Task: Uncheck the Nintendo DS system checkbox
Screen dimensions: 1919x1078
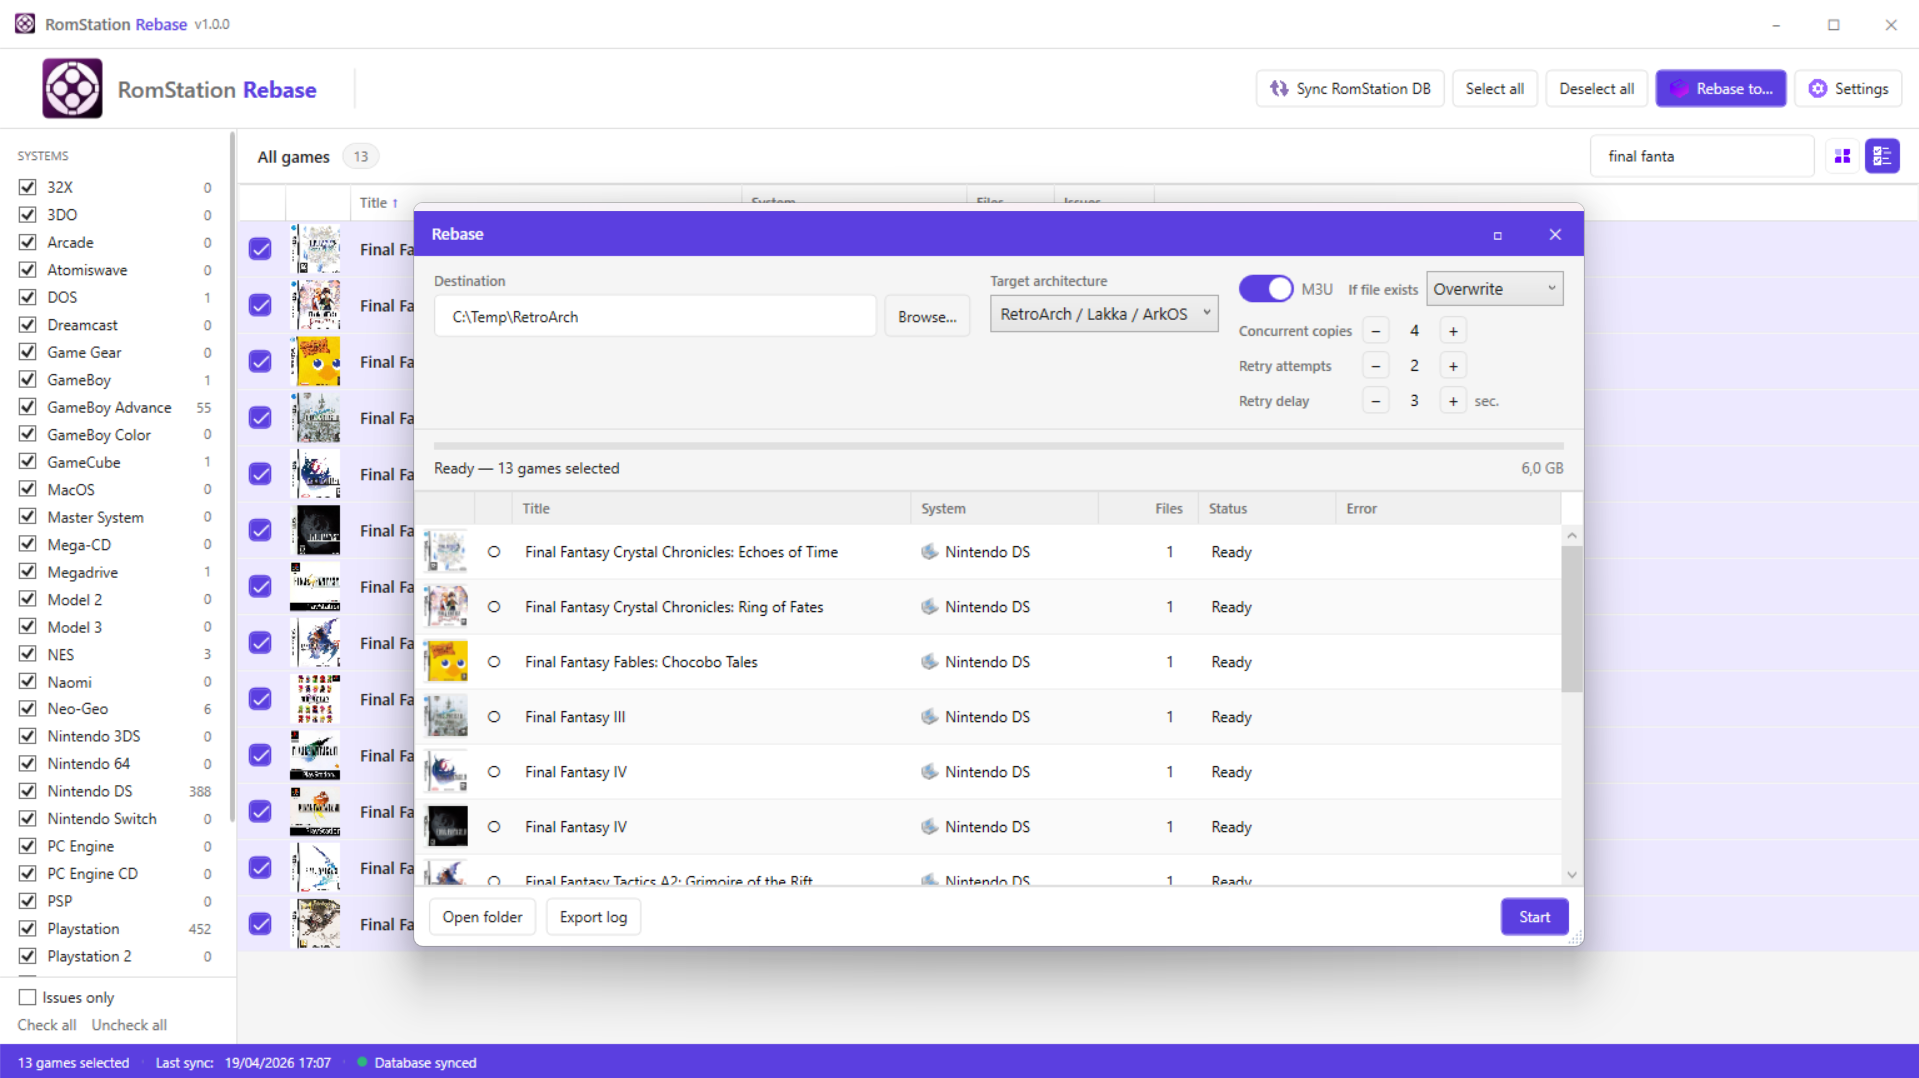Action: (x=28, y=791)
